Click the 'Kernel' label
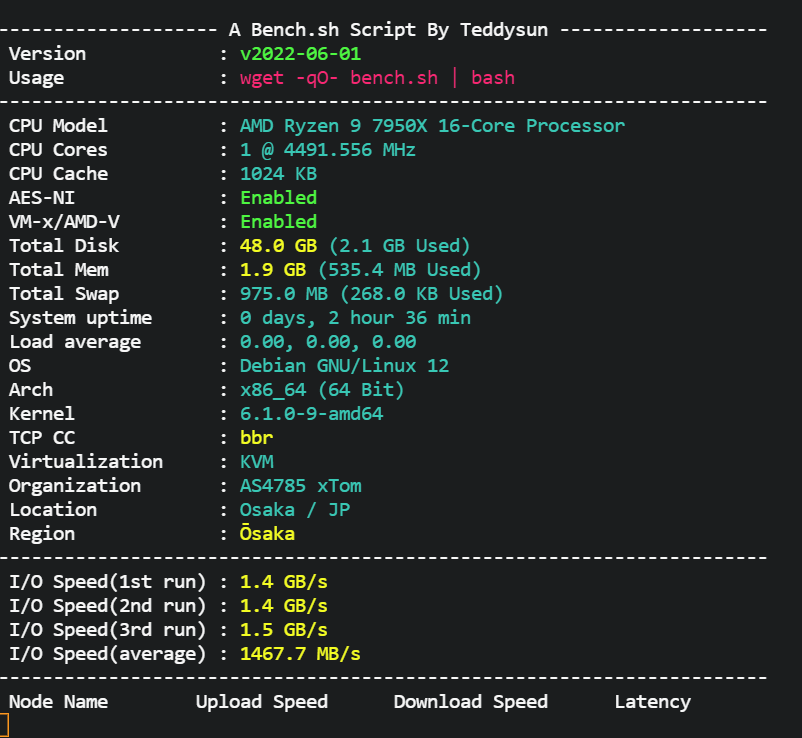Image resolution: width=802 pixels, height=738 pixels. point(42,414)
